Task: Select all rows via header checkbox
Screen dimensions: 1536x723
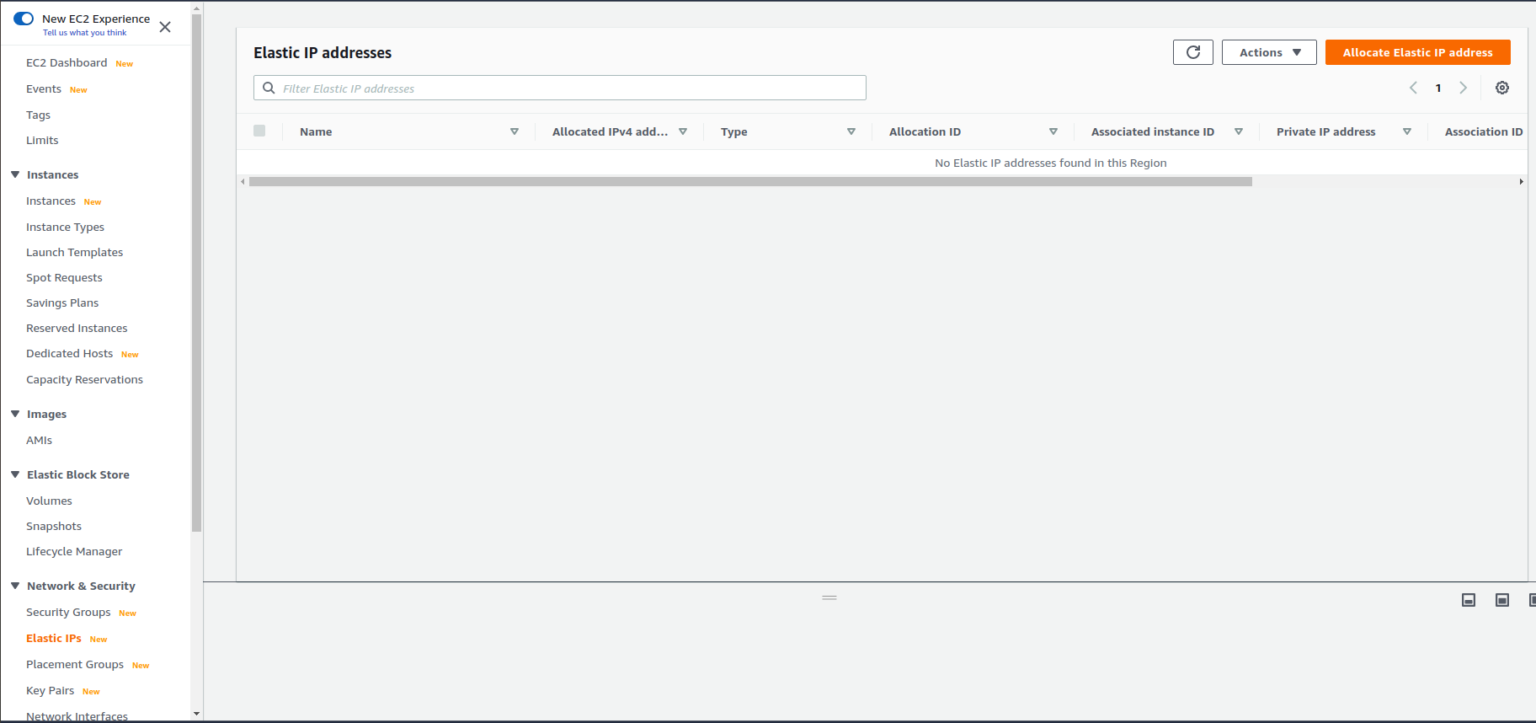Action: click(x=259, y=130)
